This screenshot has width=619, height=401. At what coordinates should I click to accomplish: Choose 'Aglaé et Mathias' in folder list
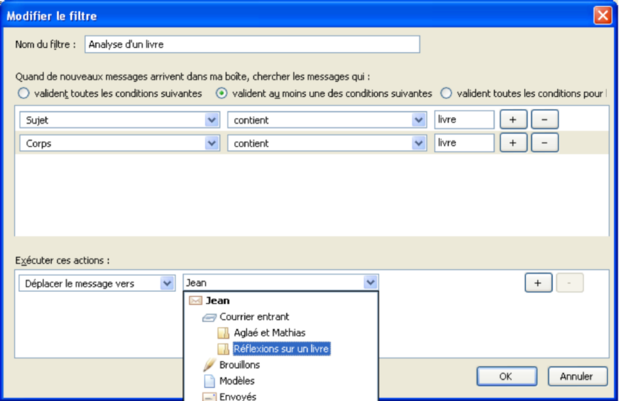270,333
